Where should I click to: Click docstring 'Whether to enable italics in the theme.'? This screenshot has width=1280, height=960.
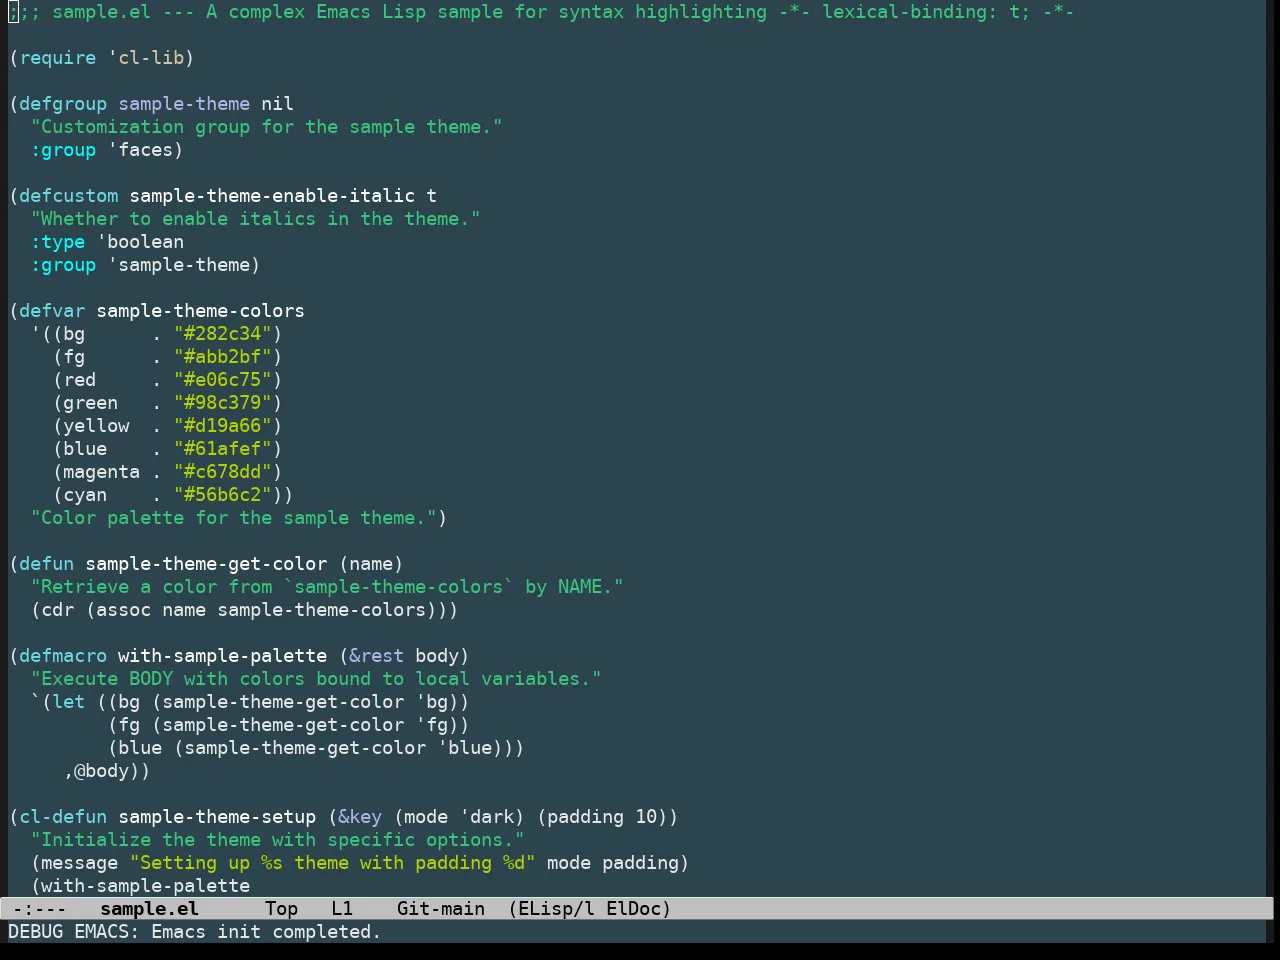[255, 219]
